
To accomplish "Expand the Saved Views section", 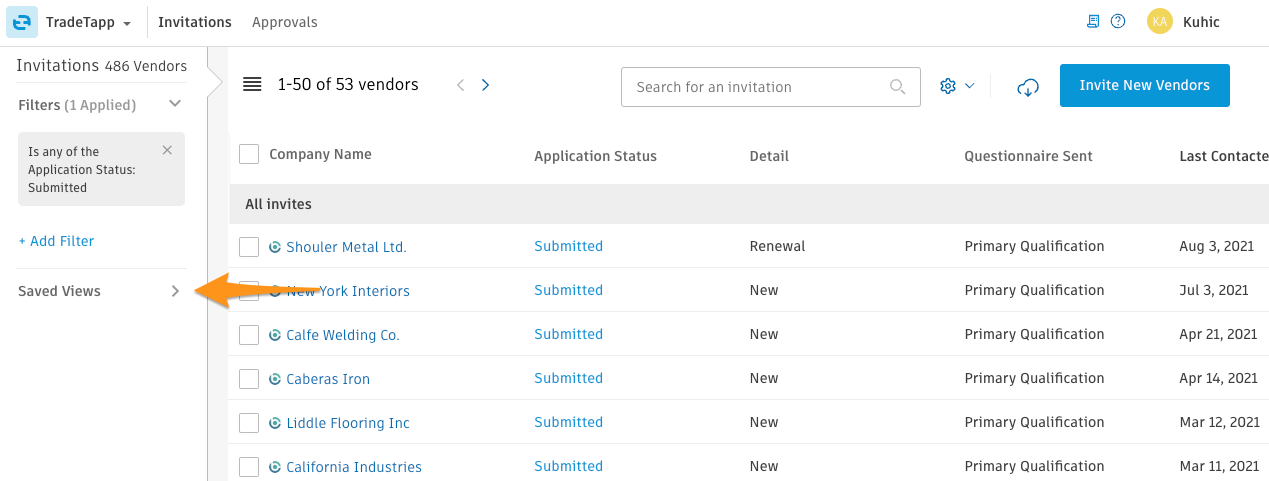I will point(100,291).
